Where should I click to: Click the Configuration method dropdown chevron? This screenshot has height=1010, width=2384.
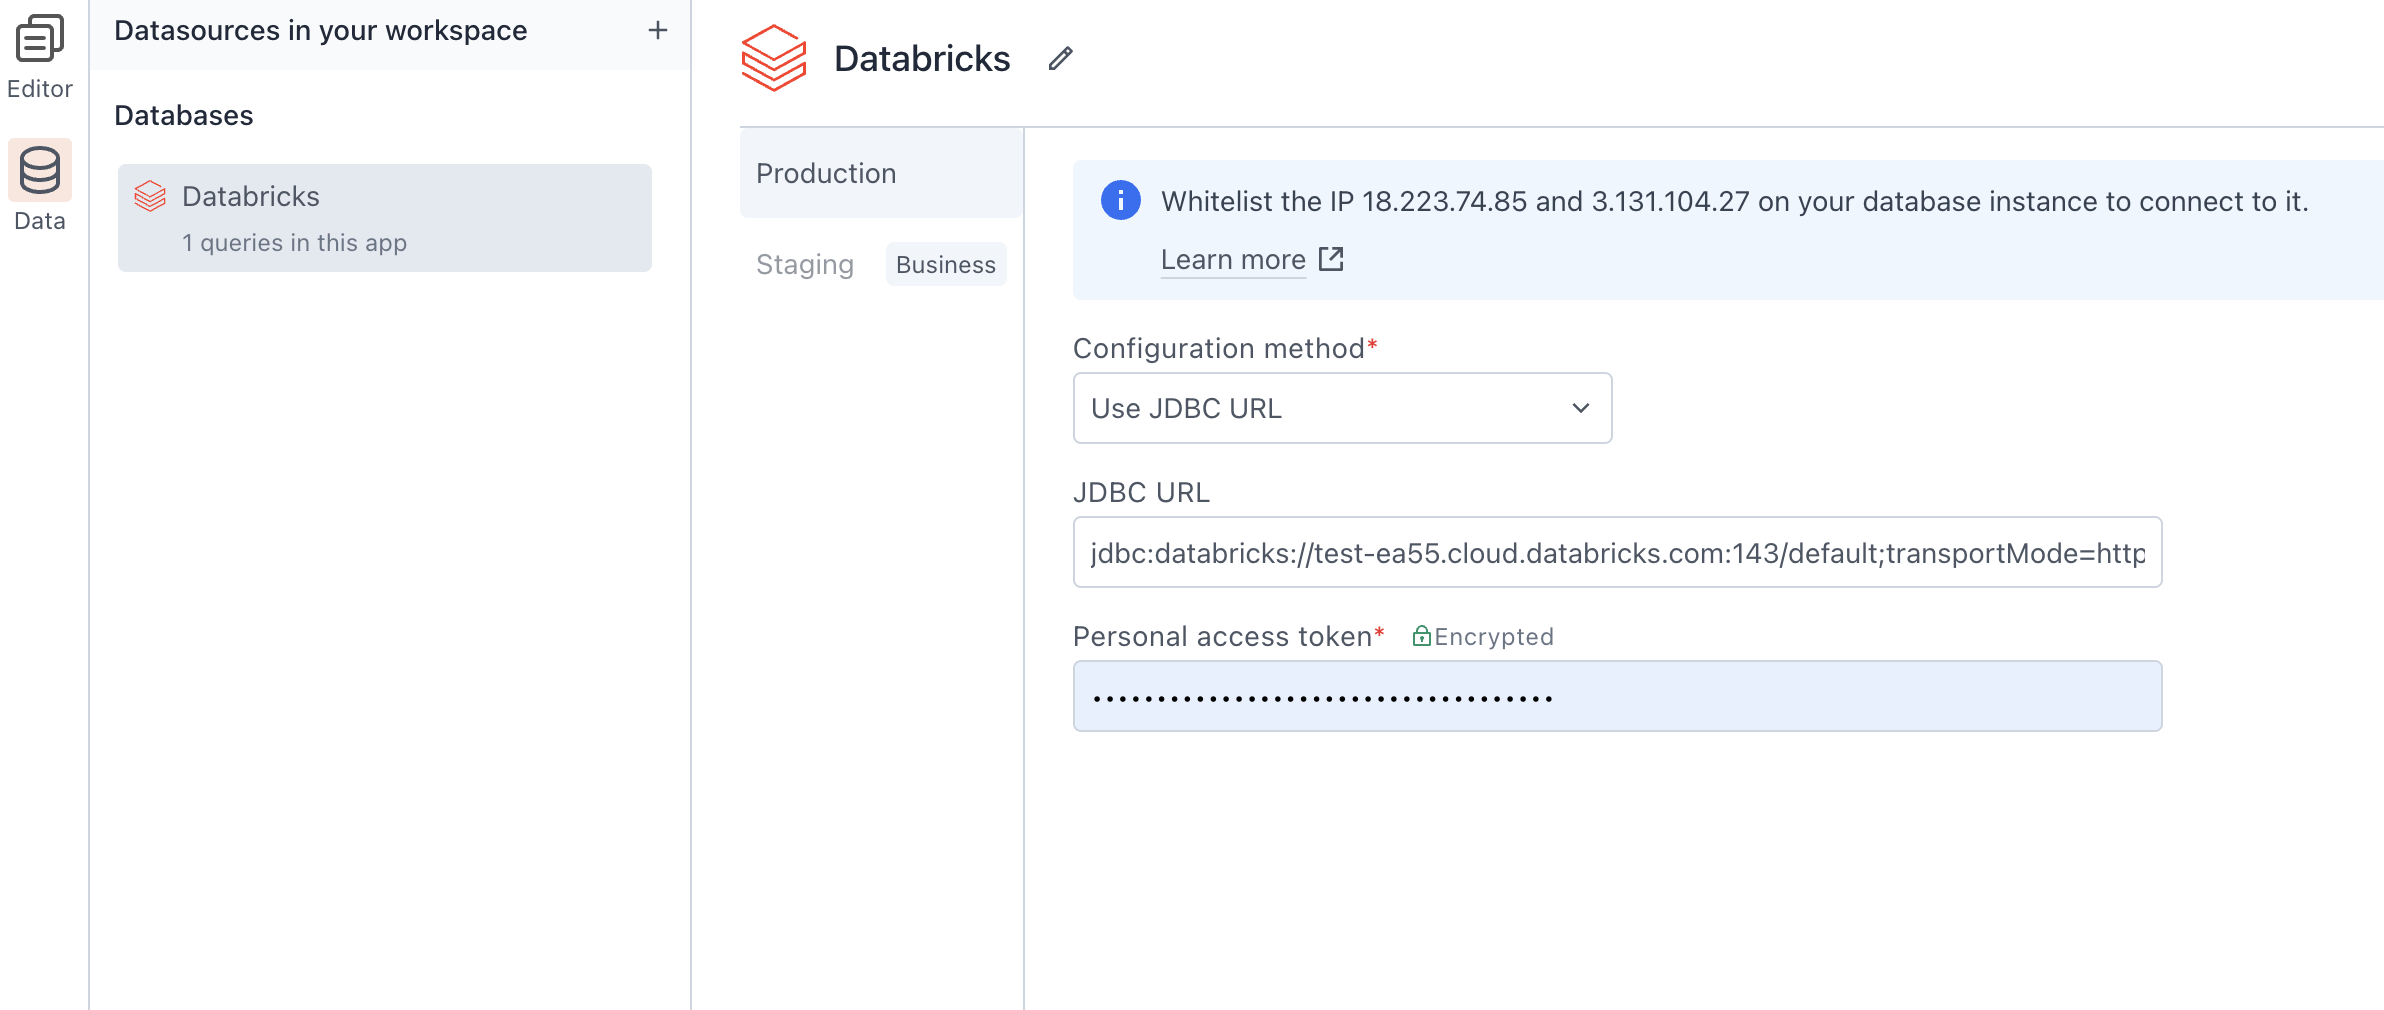pos(1580,408)
